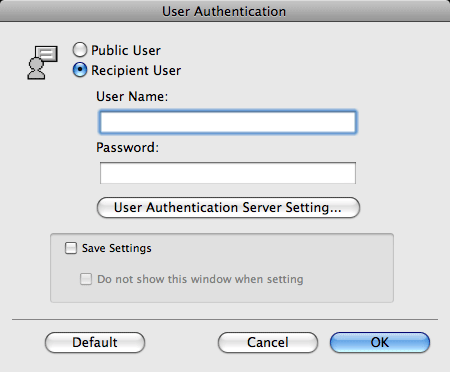This screenshot has height=372, width=450.
Task: Click the speech bubble part of user icon
Action: [47, 53]
